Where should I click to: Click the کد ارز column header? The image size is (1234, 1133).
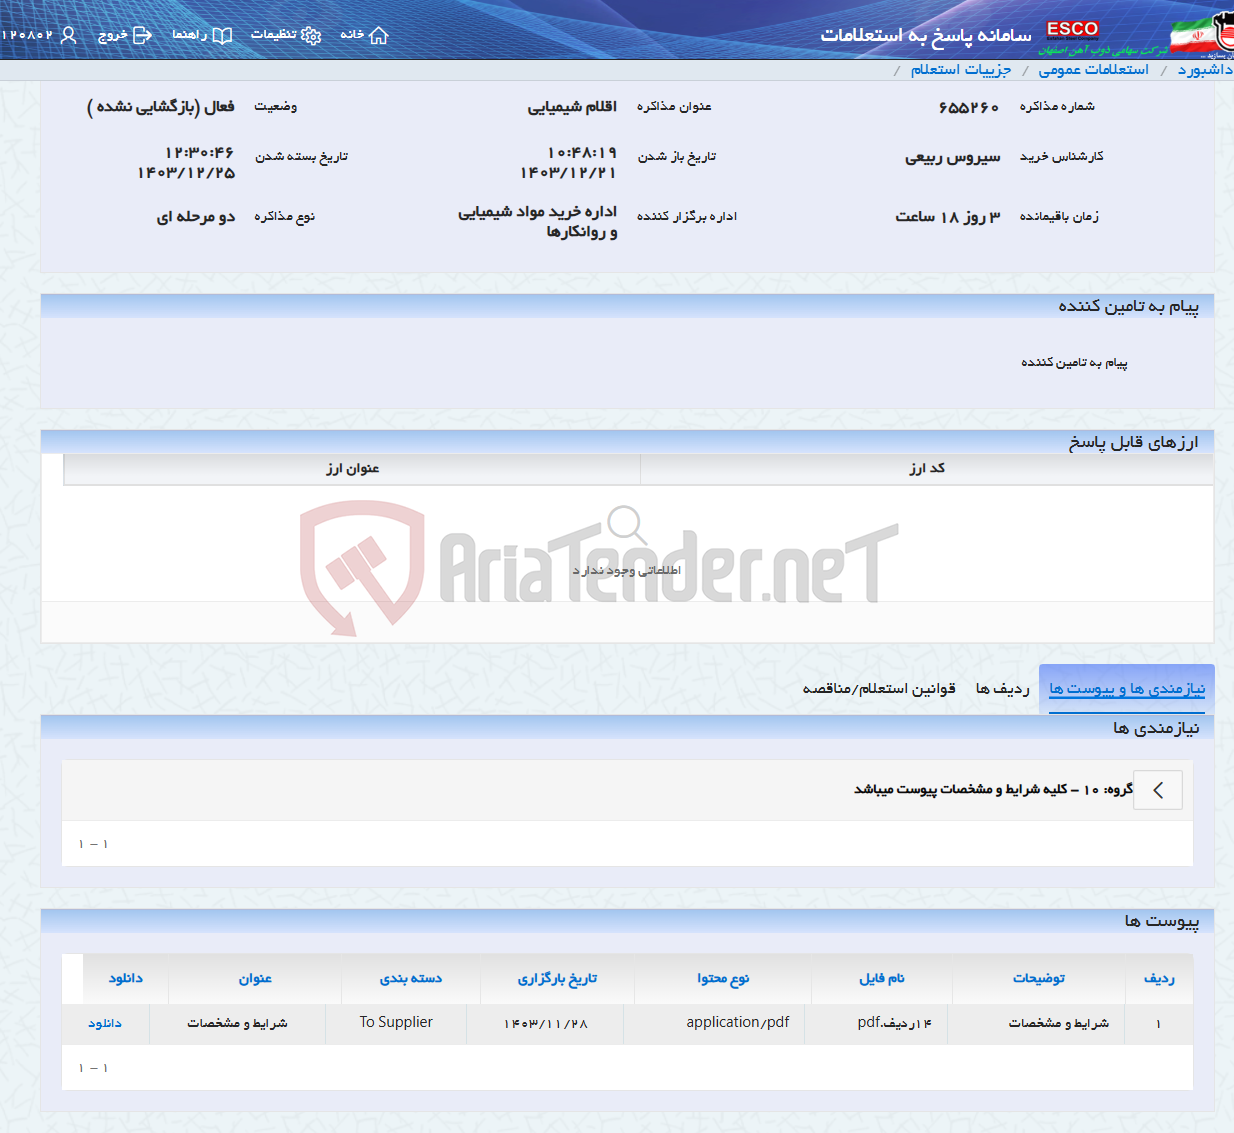click(927, 468)
